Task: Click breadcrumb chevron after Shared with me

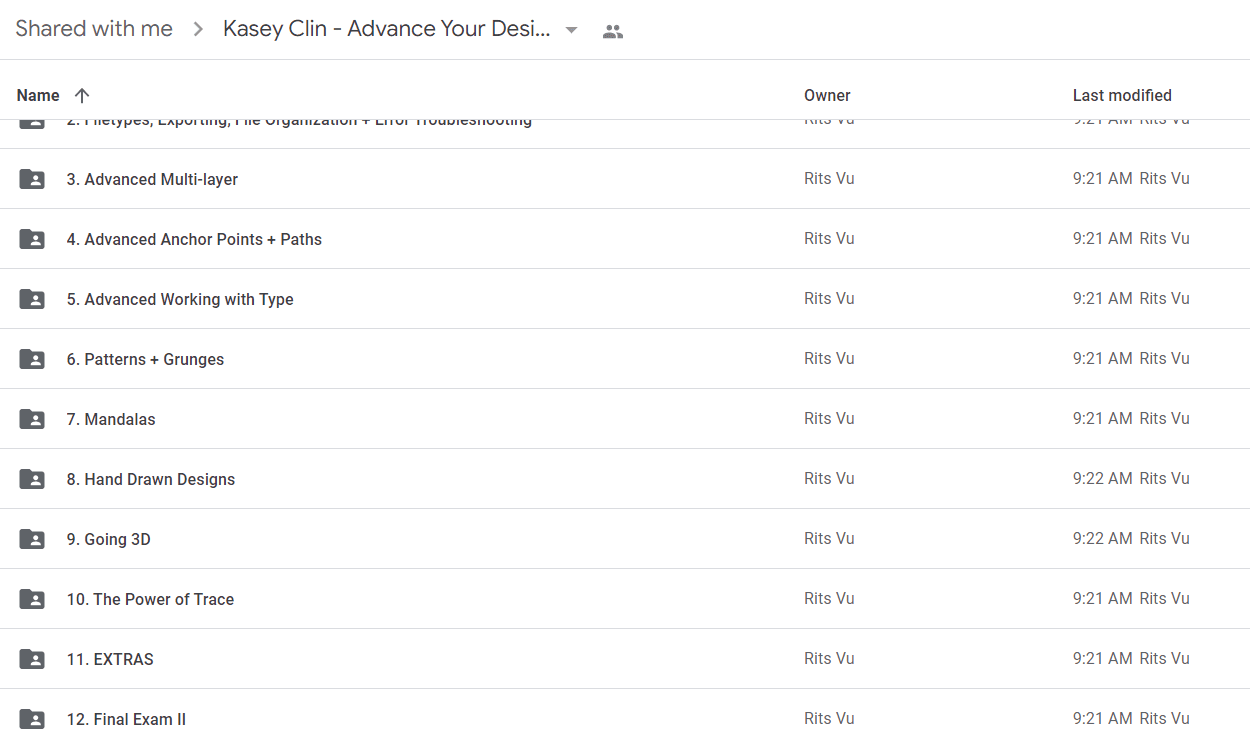Action: [x=198, y=30]
